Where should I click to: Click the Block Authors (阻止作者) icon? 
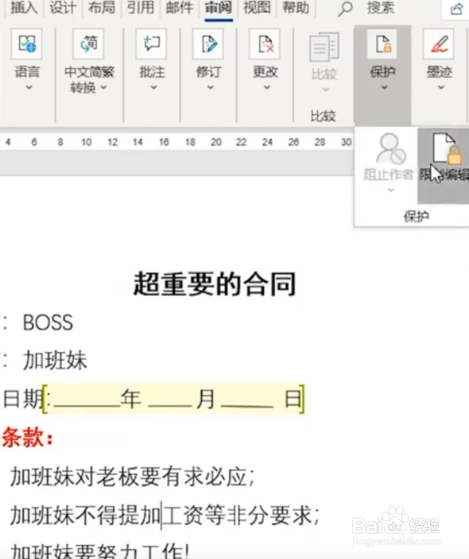(x=390, y=149)
